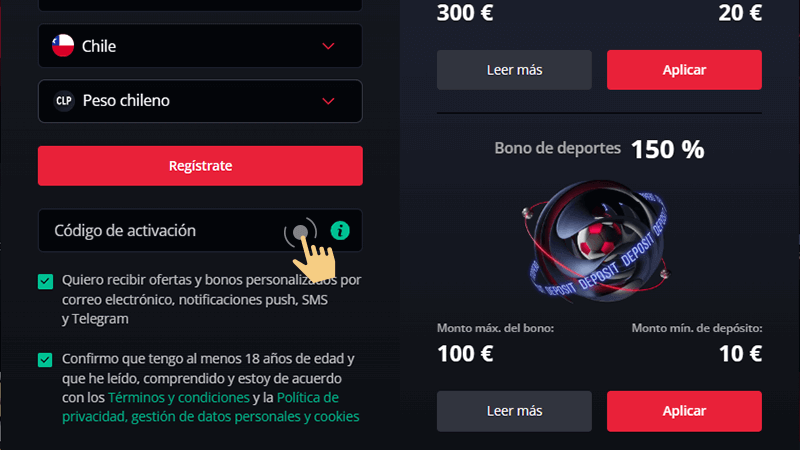Click Leer más for the 300 € bonus
The height and width of the screenshot is (450, 800).
tap(514, 70)
